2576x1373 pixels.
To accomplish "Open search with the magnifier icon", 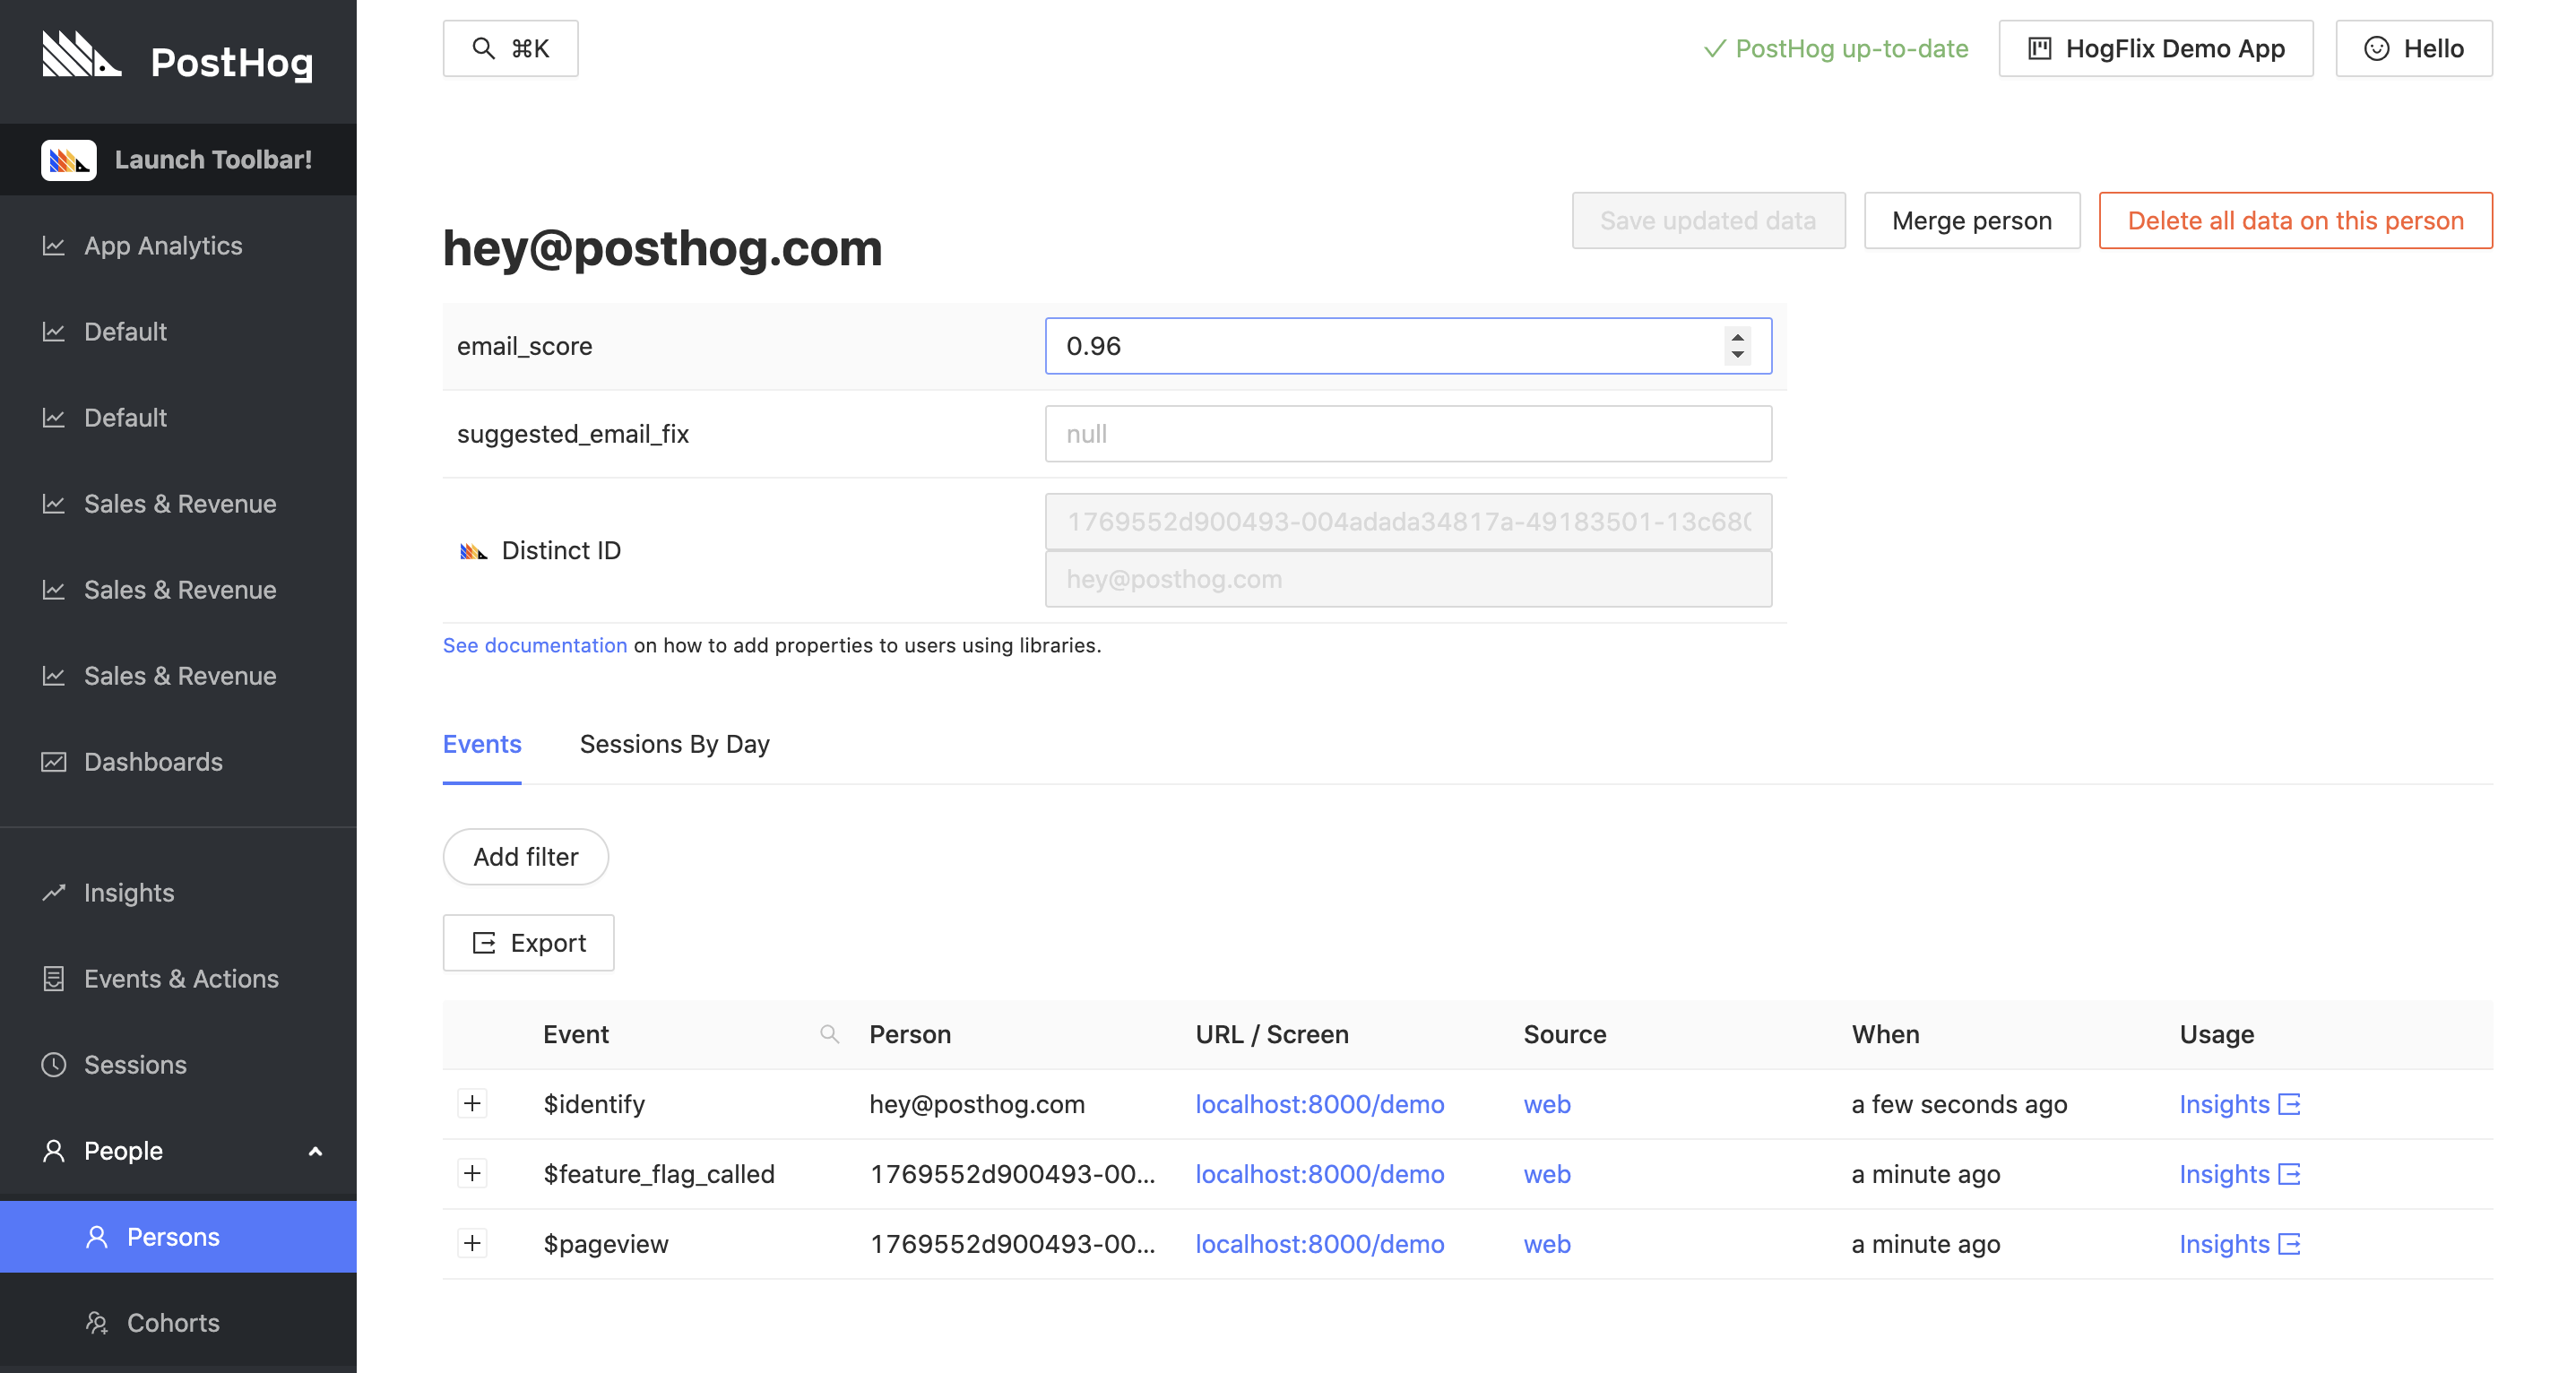I will (x=483, y=49).
